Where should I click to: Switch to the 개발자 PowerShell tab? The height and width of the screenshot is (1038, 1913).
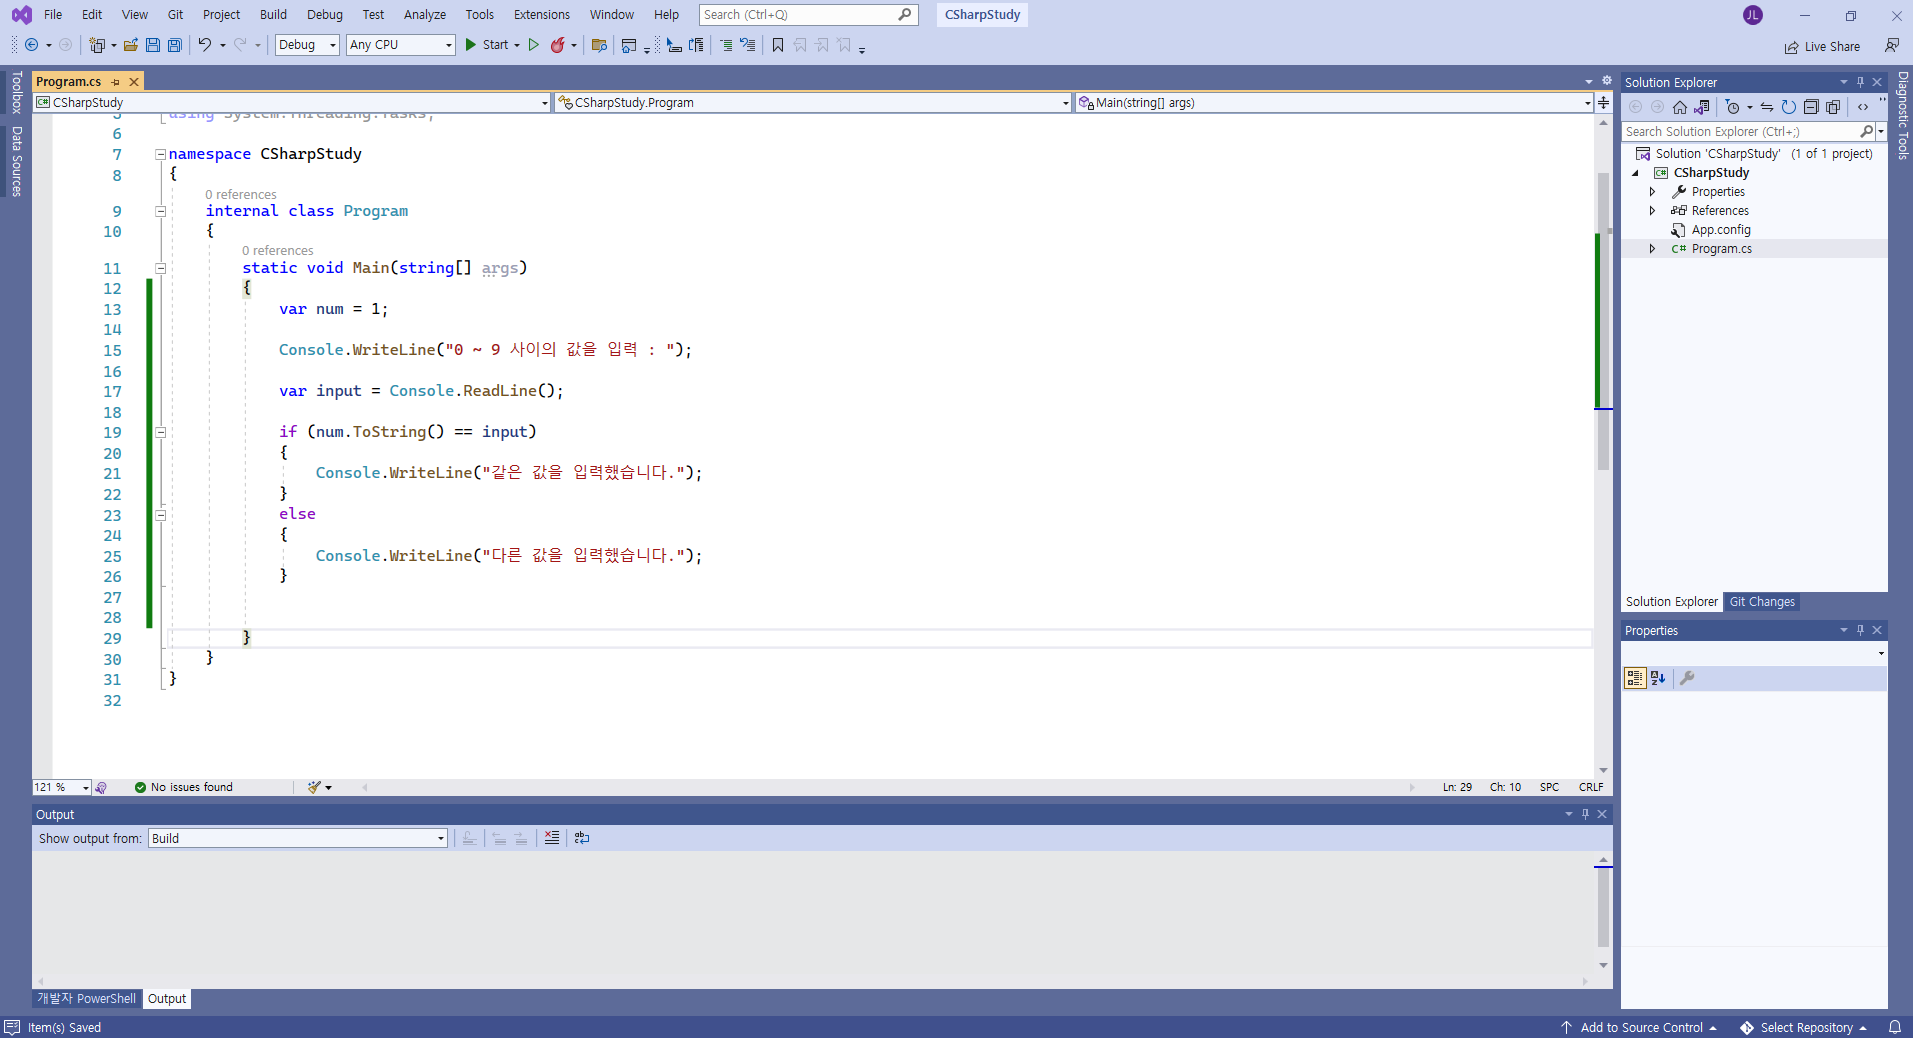click(x=87, y=999)
